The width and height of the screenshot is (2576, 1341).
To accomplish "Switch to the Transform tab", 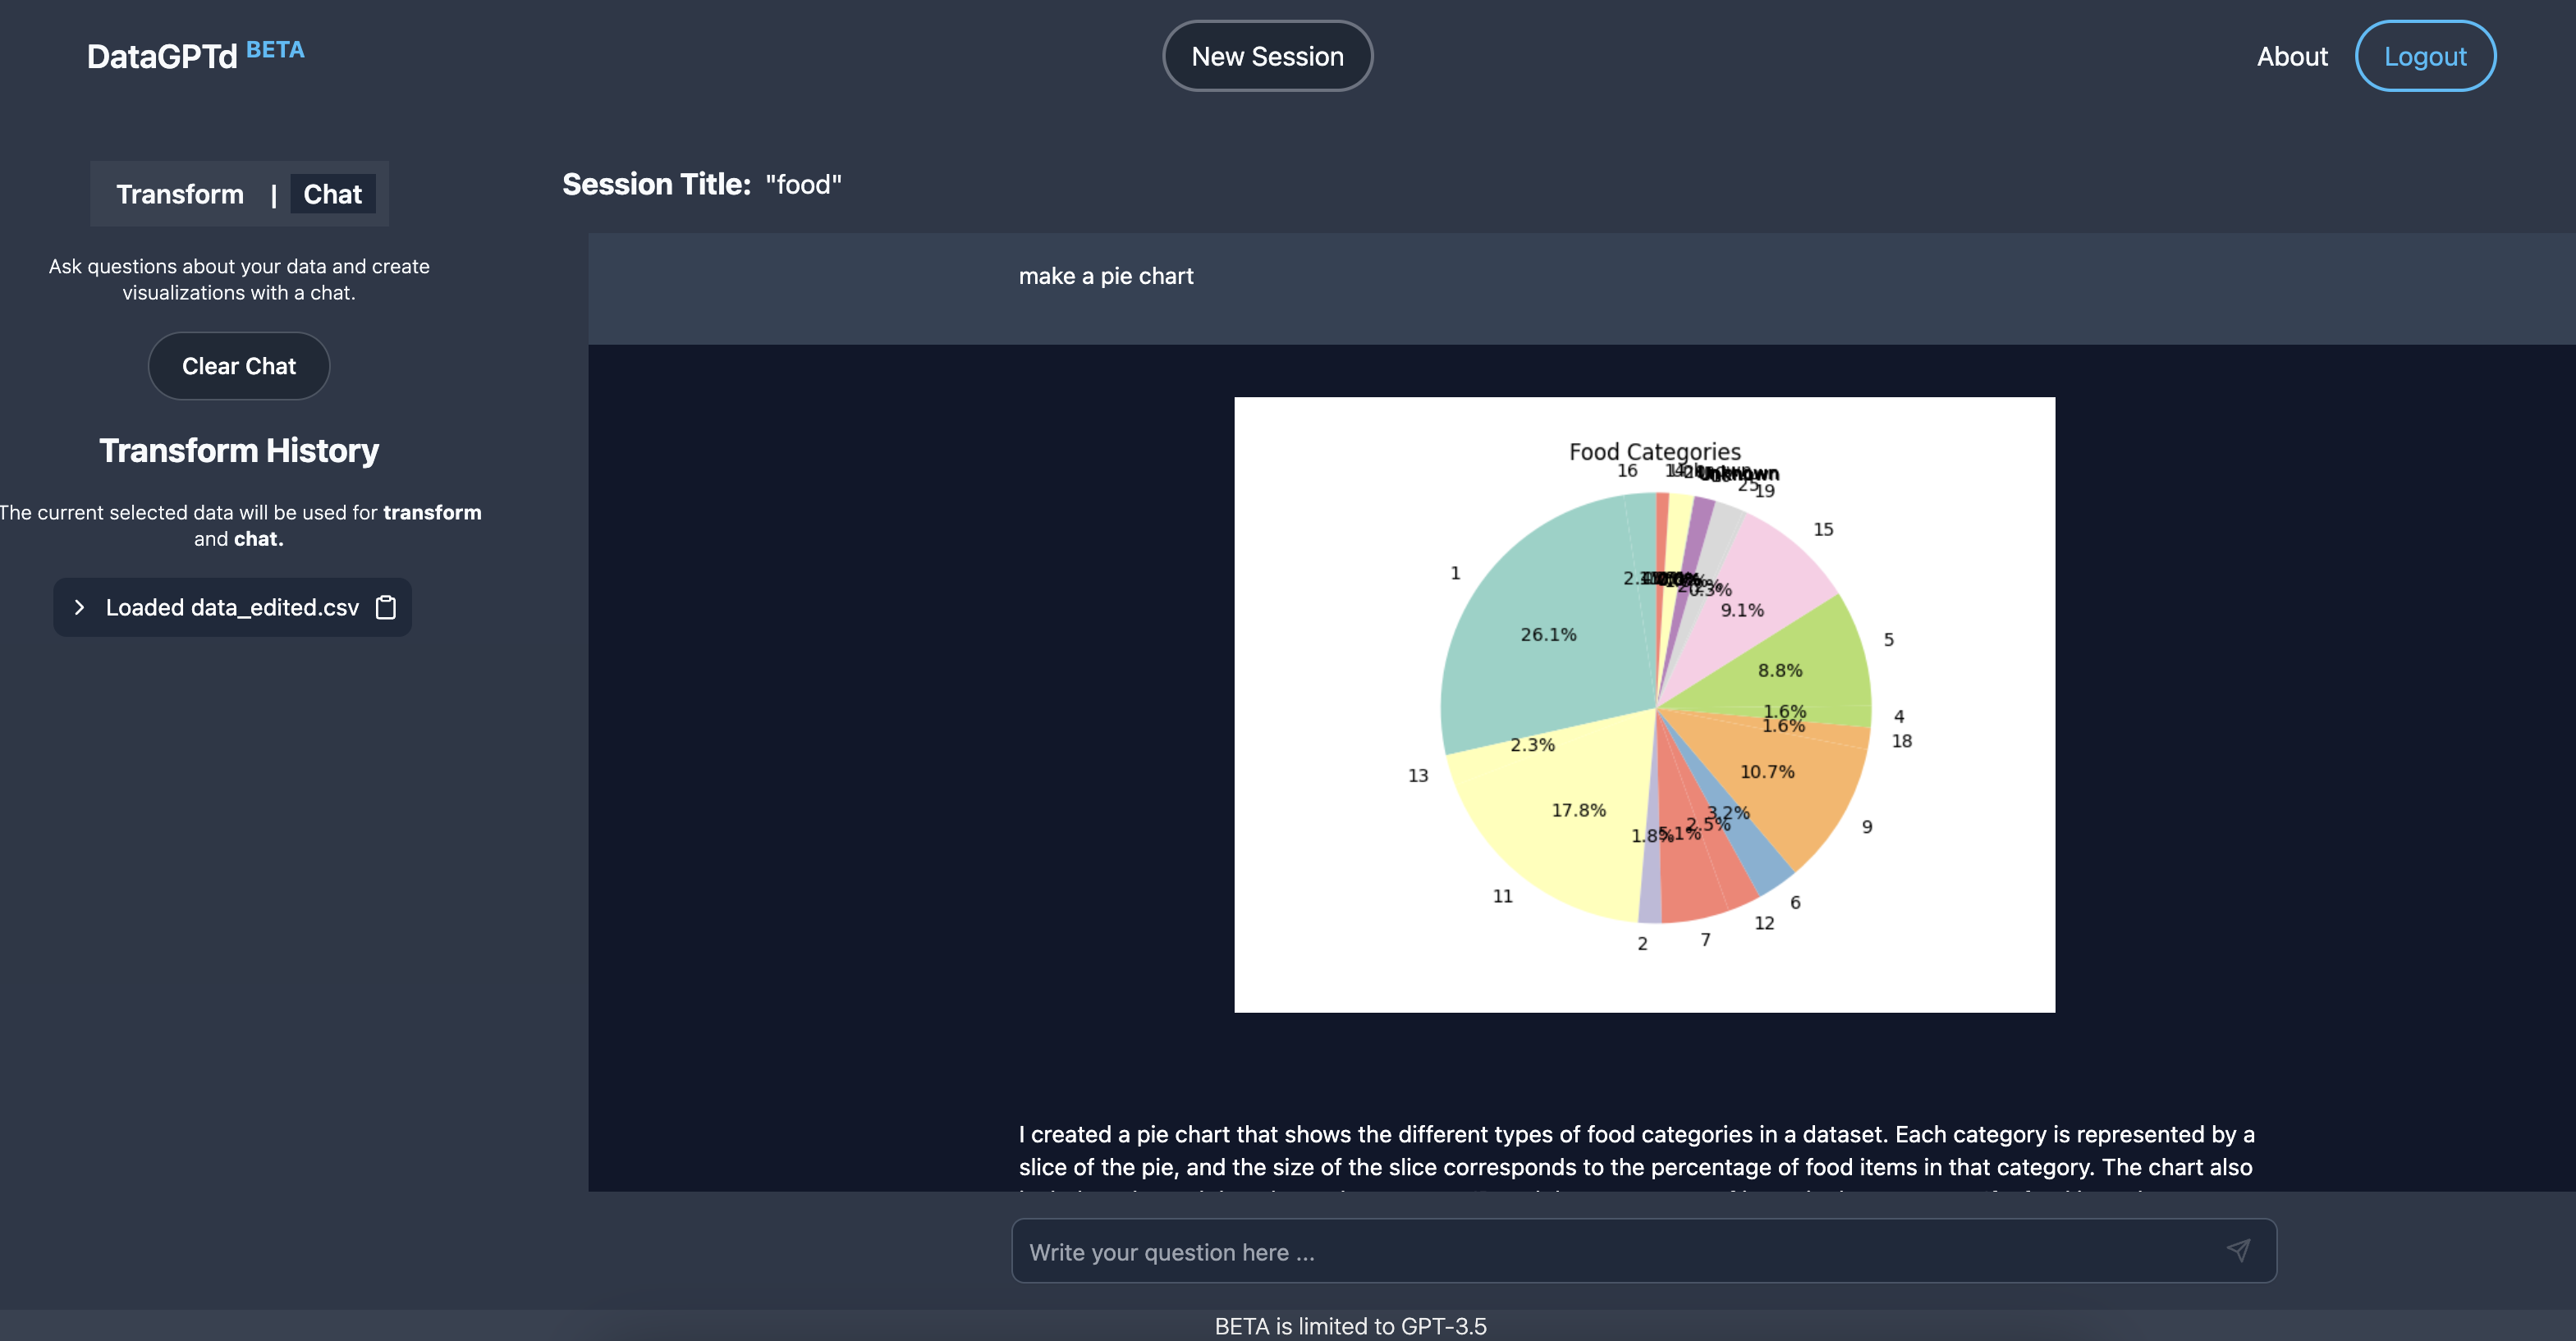I will pyautogui.click(x=180, y=194).
